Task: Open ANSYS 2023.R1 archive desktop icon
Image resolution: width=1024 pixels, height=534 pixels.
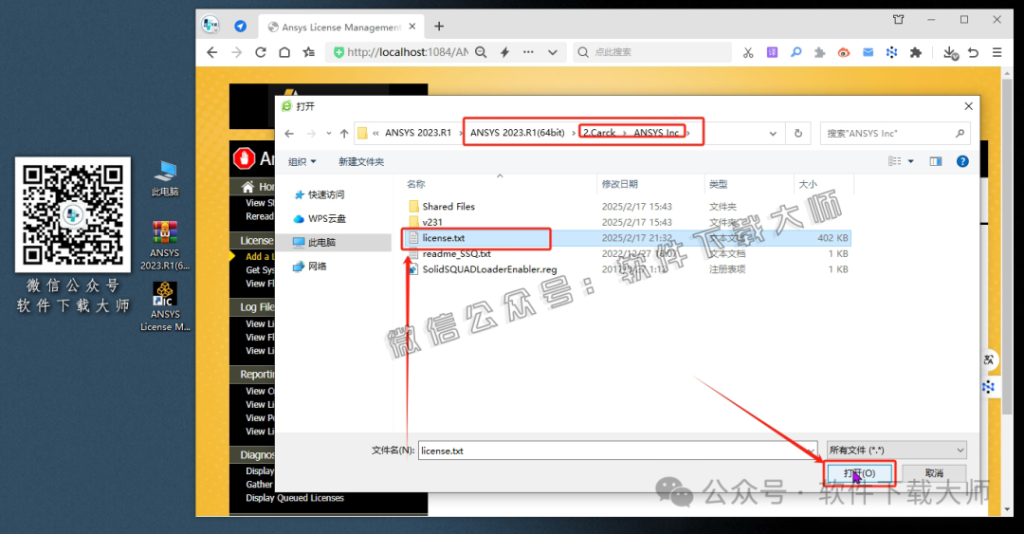Action: tap(165, 246)
